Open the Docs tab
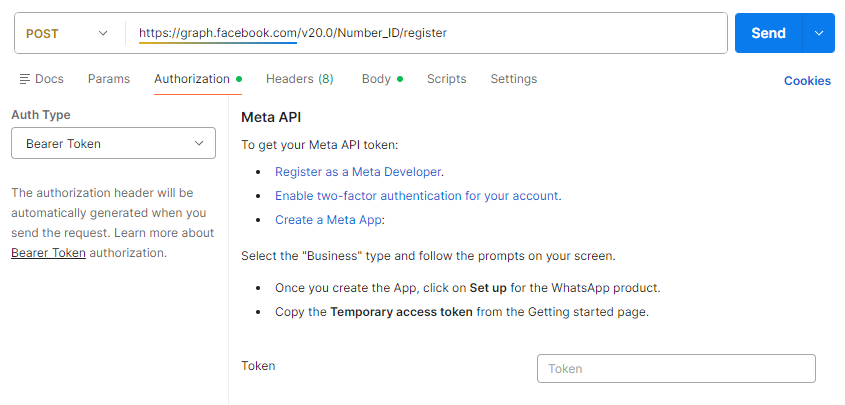This screenshot has height=405, width=845. (41, 79)
